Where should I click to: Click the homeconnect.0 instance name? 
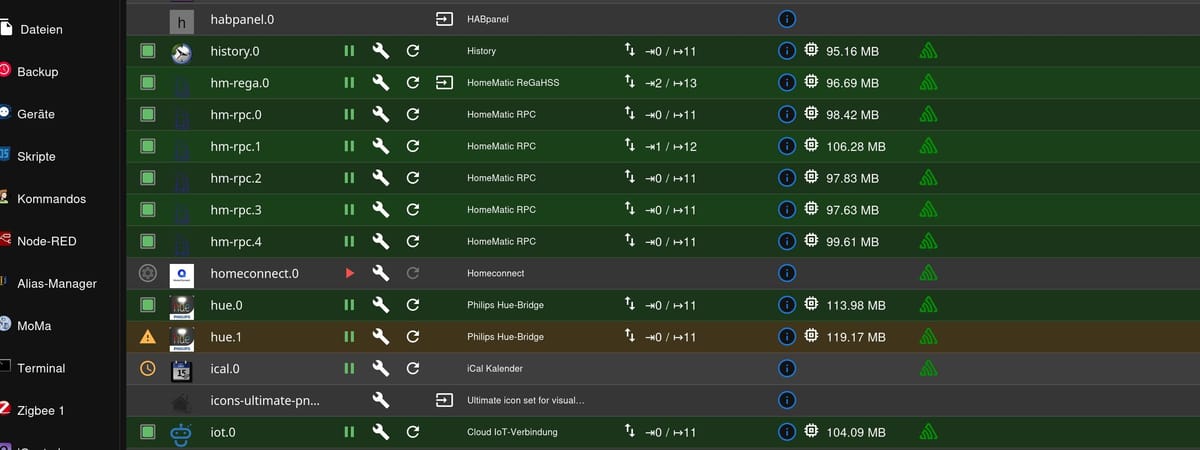(254, 273)
